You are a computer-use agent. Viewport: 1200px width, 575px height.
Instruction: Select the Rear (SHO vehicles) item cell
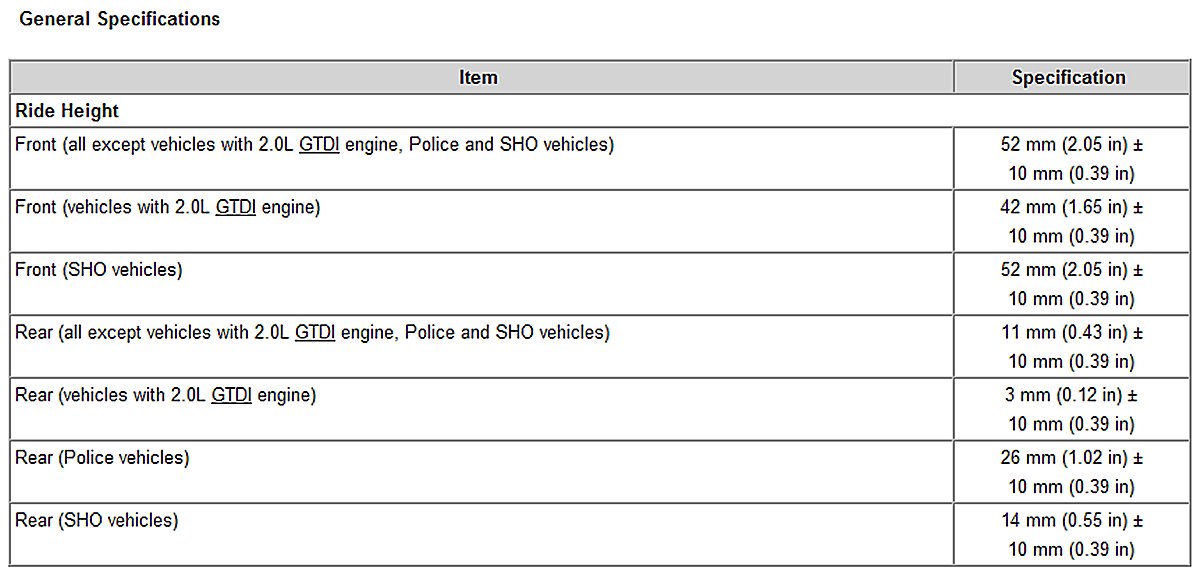97,520
